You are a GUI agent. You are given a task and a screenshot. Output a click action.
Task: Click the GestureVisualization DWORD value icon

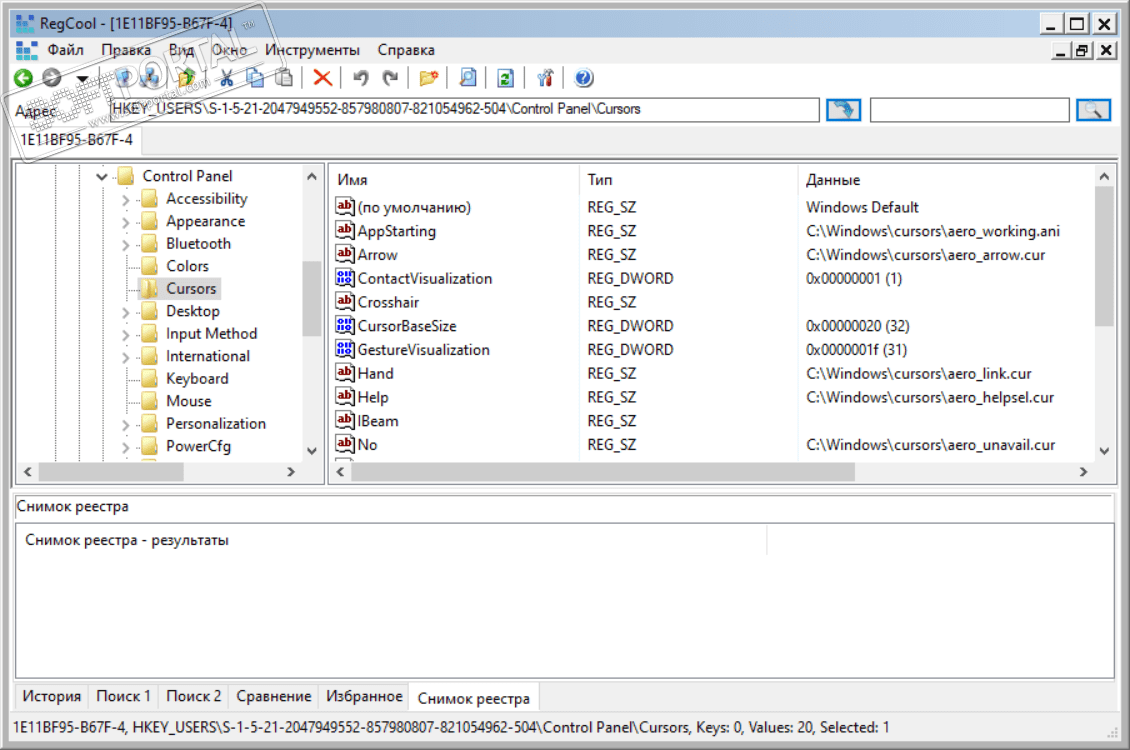click(345, 349)
